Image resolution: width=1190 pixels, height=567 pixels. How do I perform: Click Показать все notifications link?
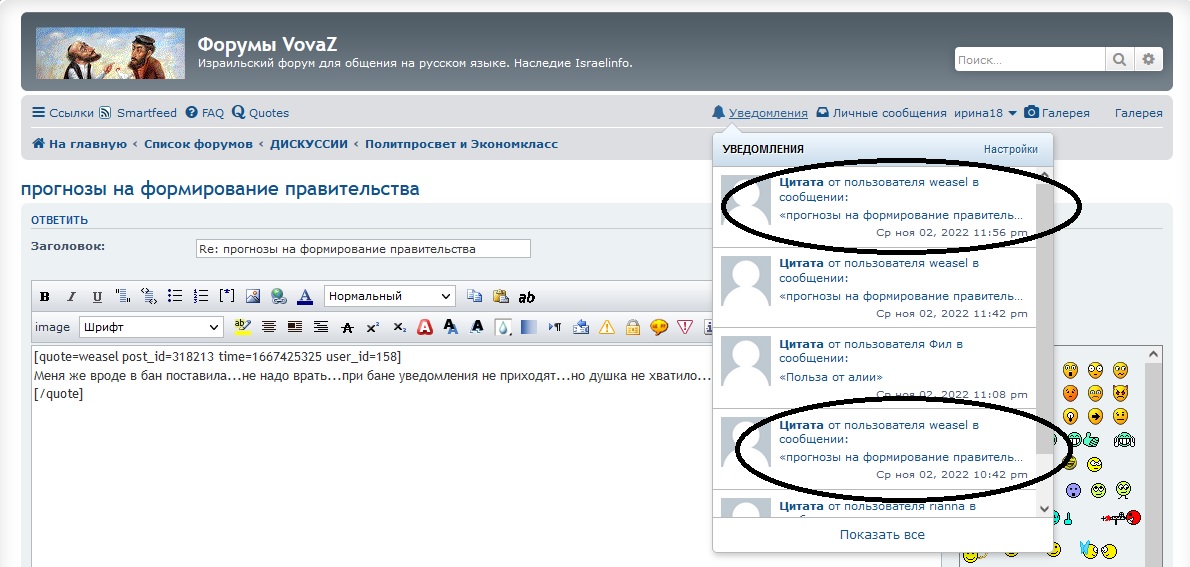click(x=882, y=535)
